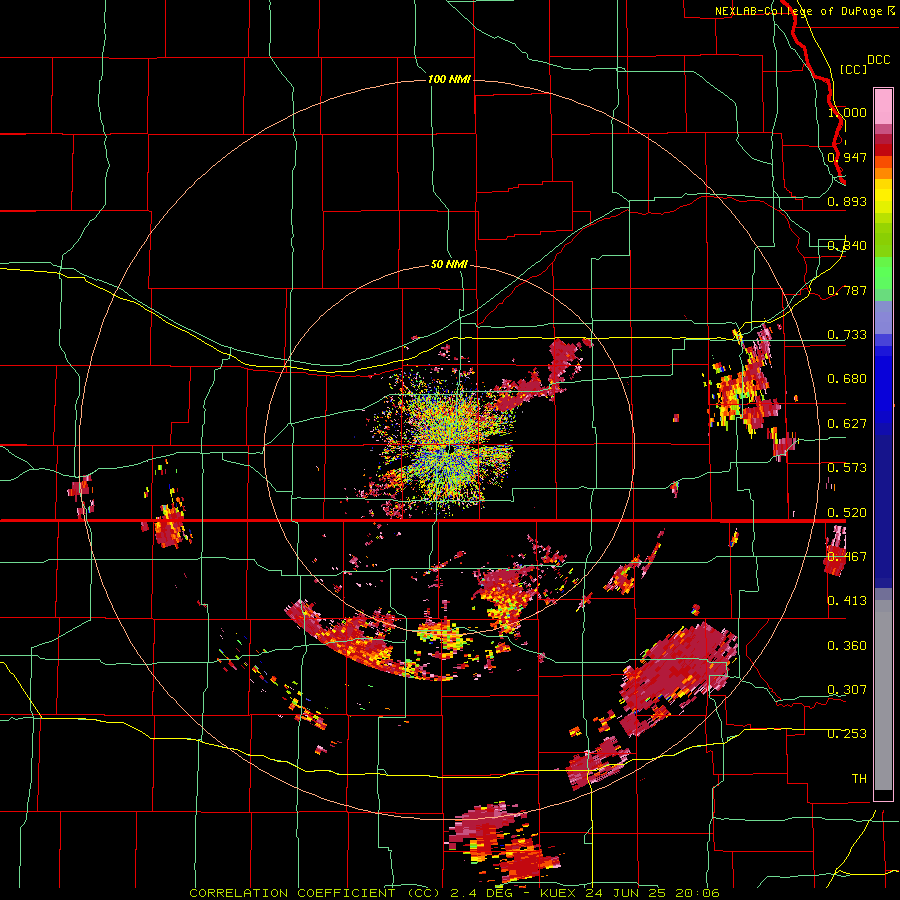The height and width of the screenshot is (900, 900).
Task: Click the [CC] units label
Action: [x=853, y=69]
